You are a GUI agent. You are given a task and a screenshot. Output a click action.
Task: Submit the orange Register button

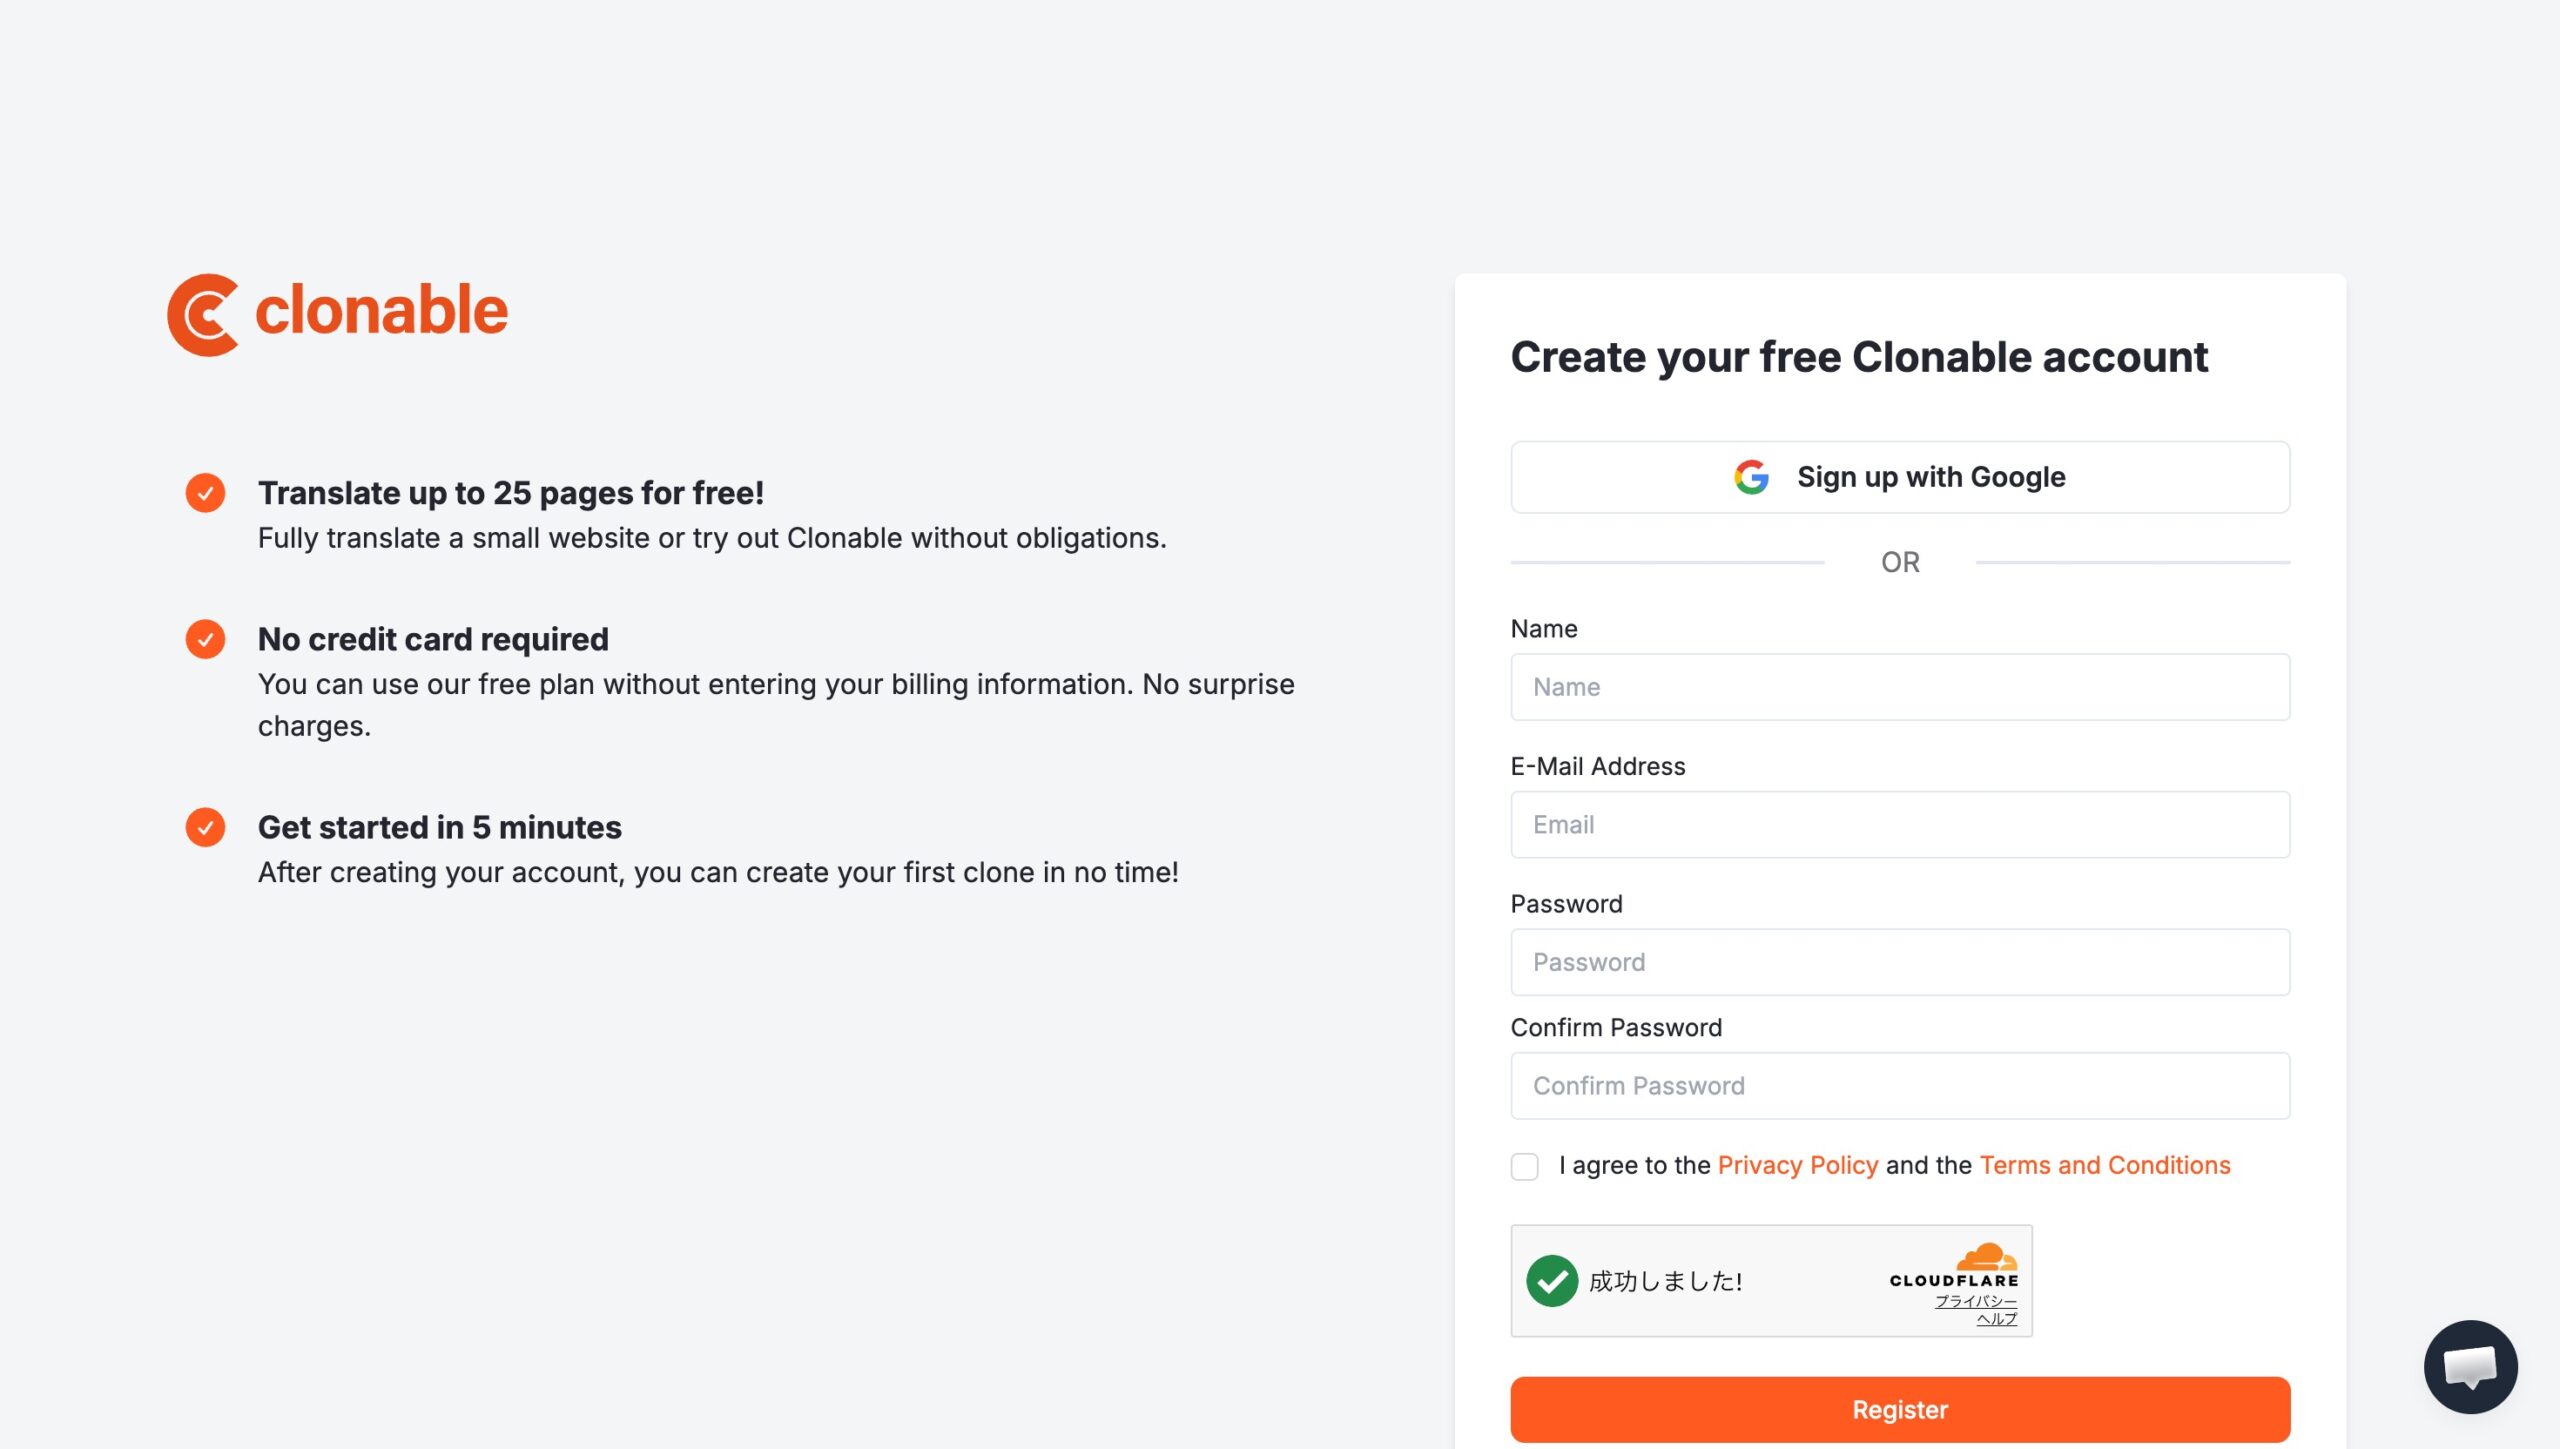(1900, 1409)
